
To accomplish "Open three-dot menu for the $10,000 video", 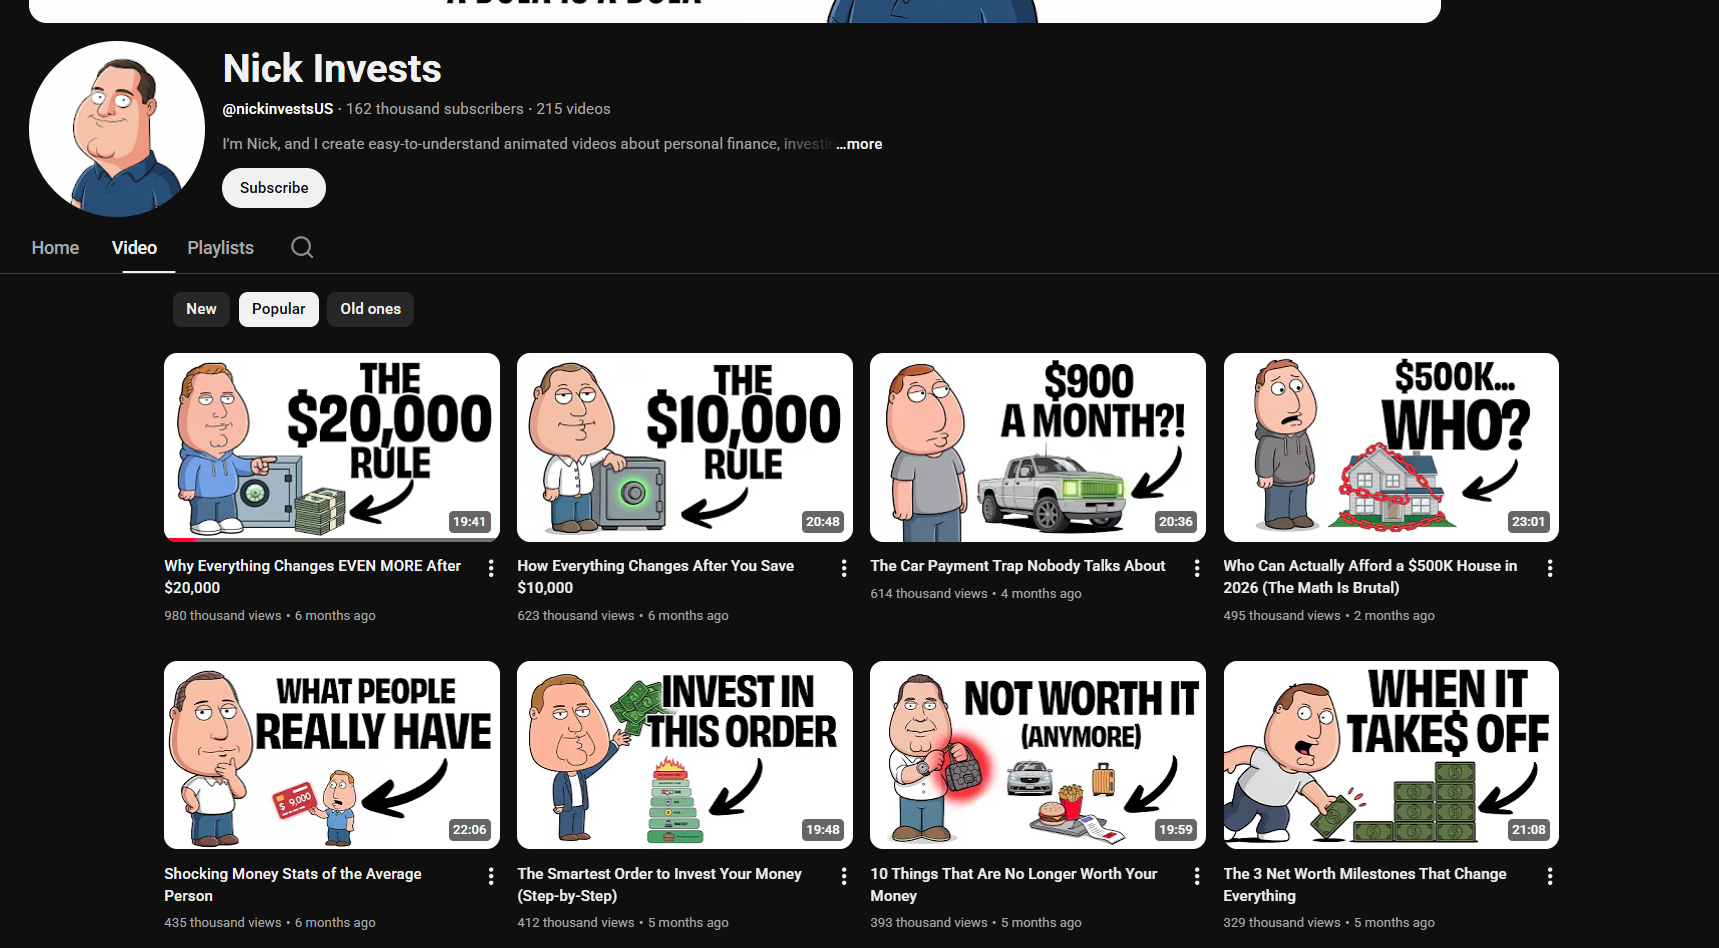I will 844,568.
